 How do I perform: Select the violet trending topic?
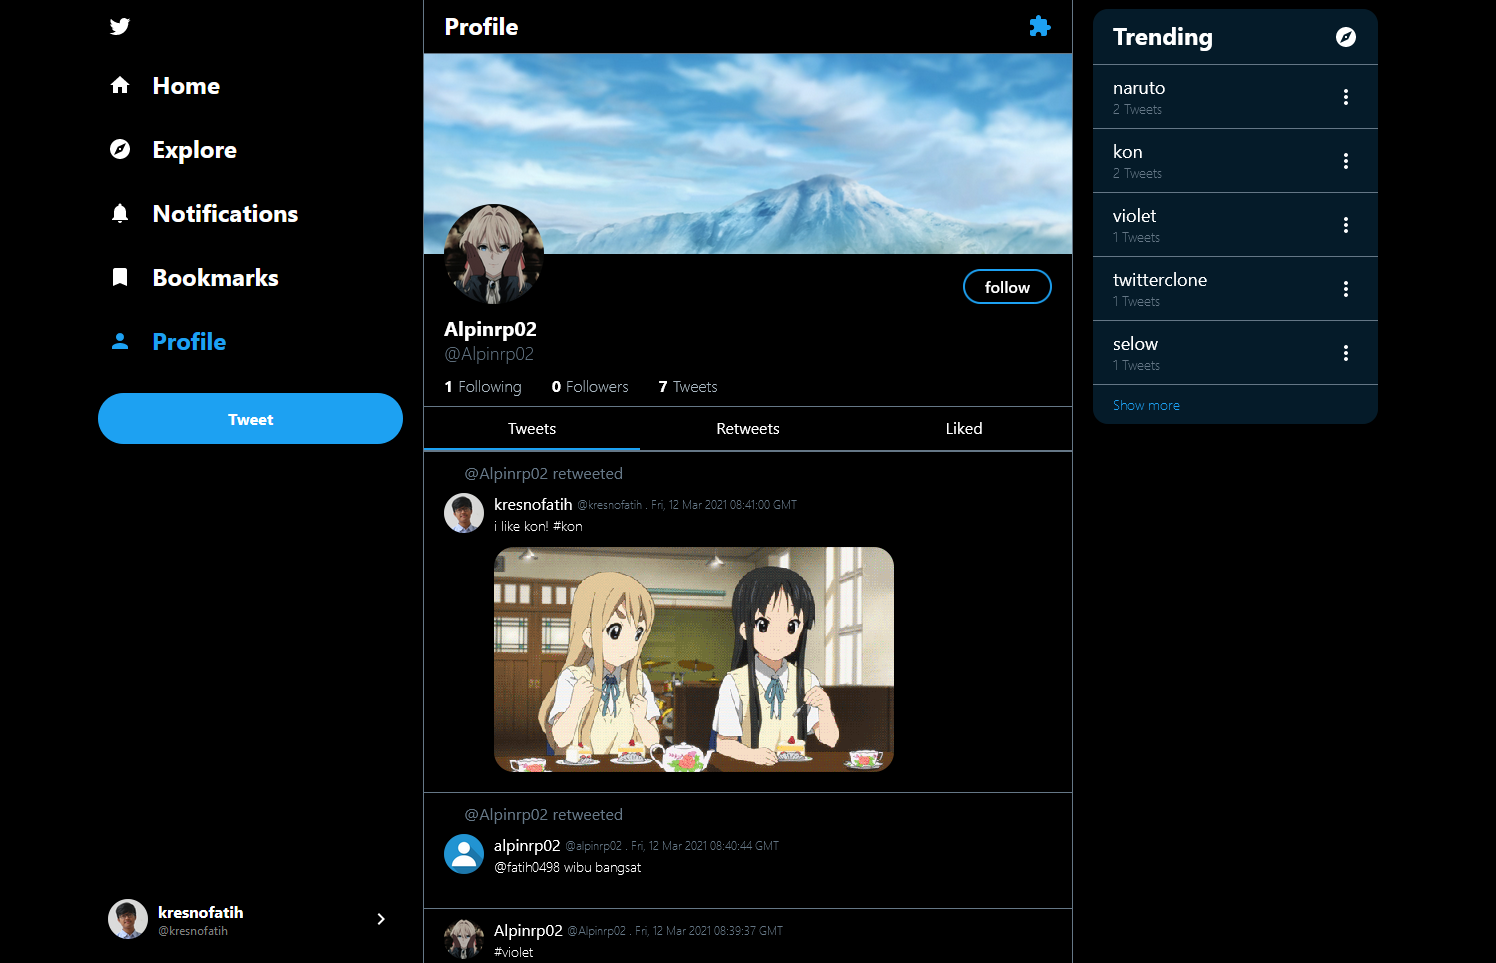click(x=1235, y=225)
